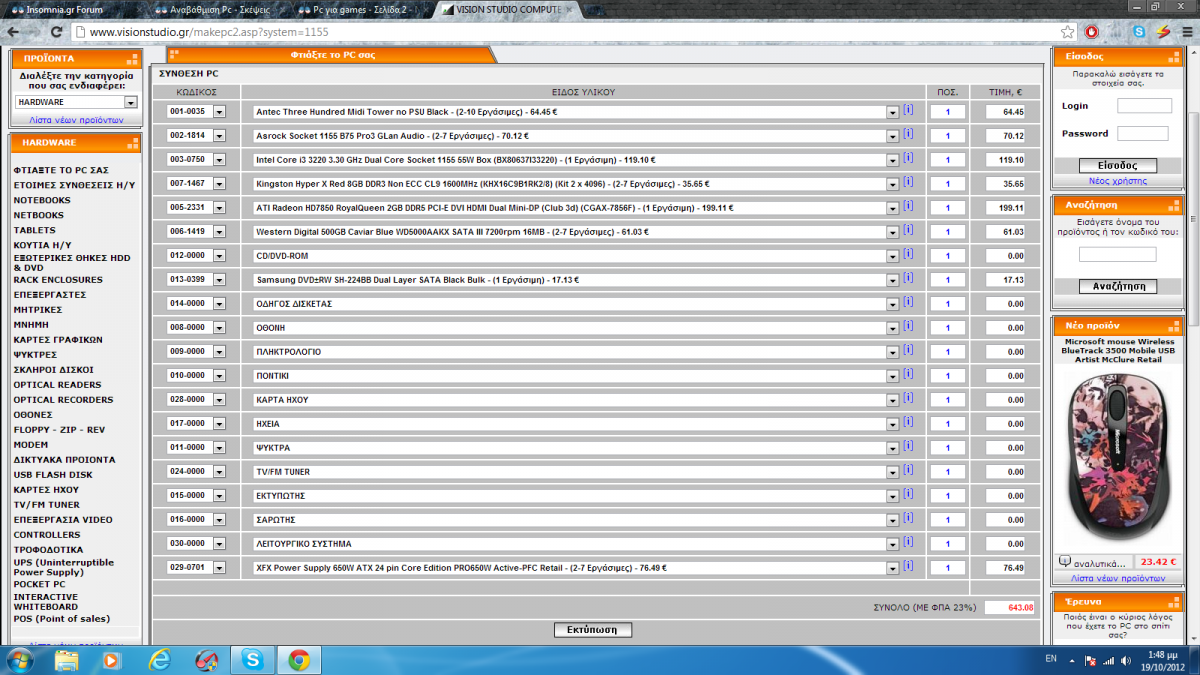Image resolution: width=1200 pixels, height=675 pixels.
Task: Open the Νέος χρήστης new user link
Action: pyautogui.click(x=1118, y=181)
